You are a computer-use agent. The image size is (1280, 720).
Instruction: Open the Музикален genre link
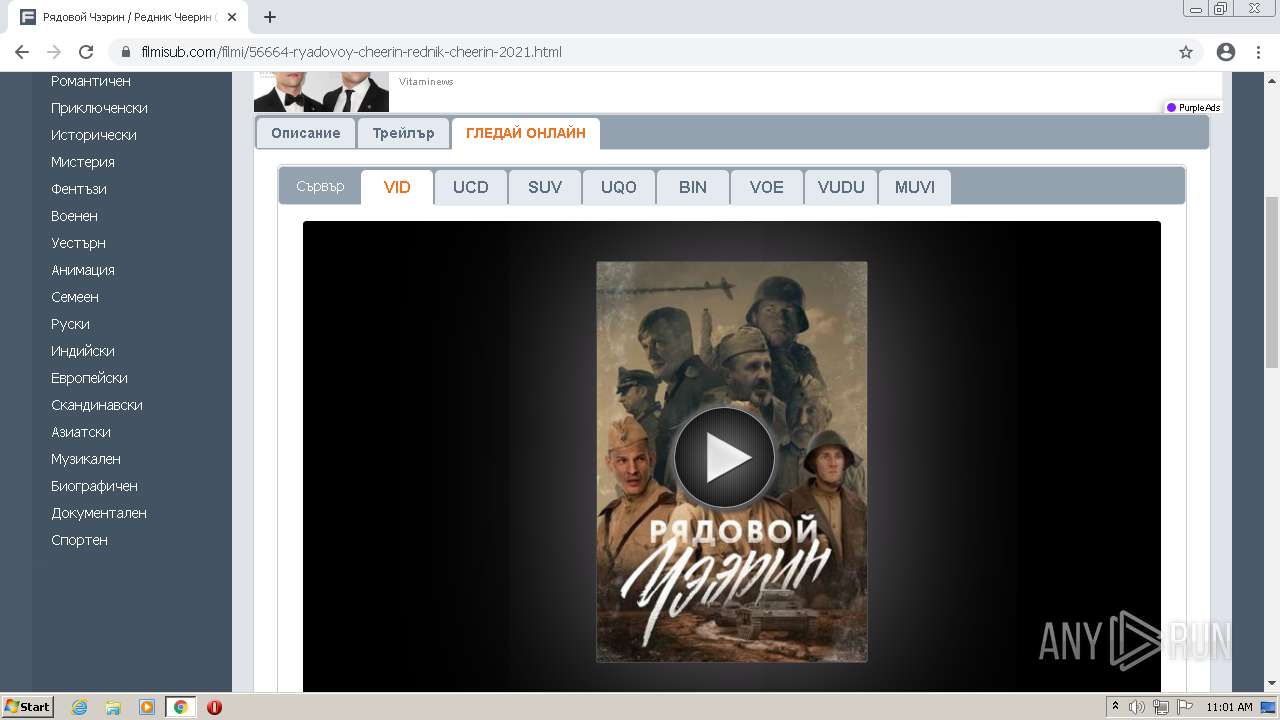coord(86,459)
